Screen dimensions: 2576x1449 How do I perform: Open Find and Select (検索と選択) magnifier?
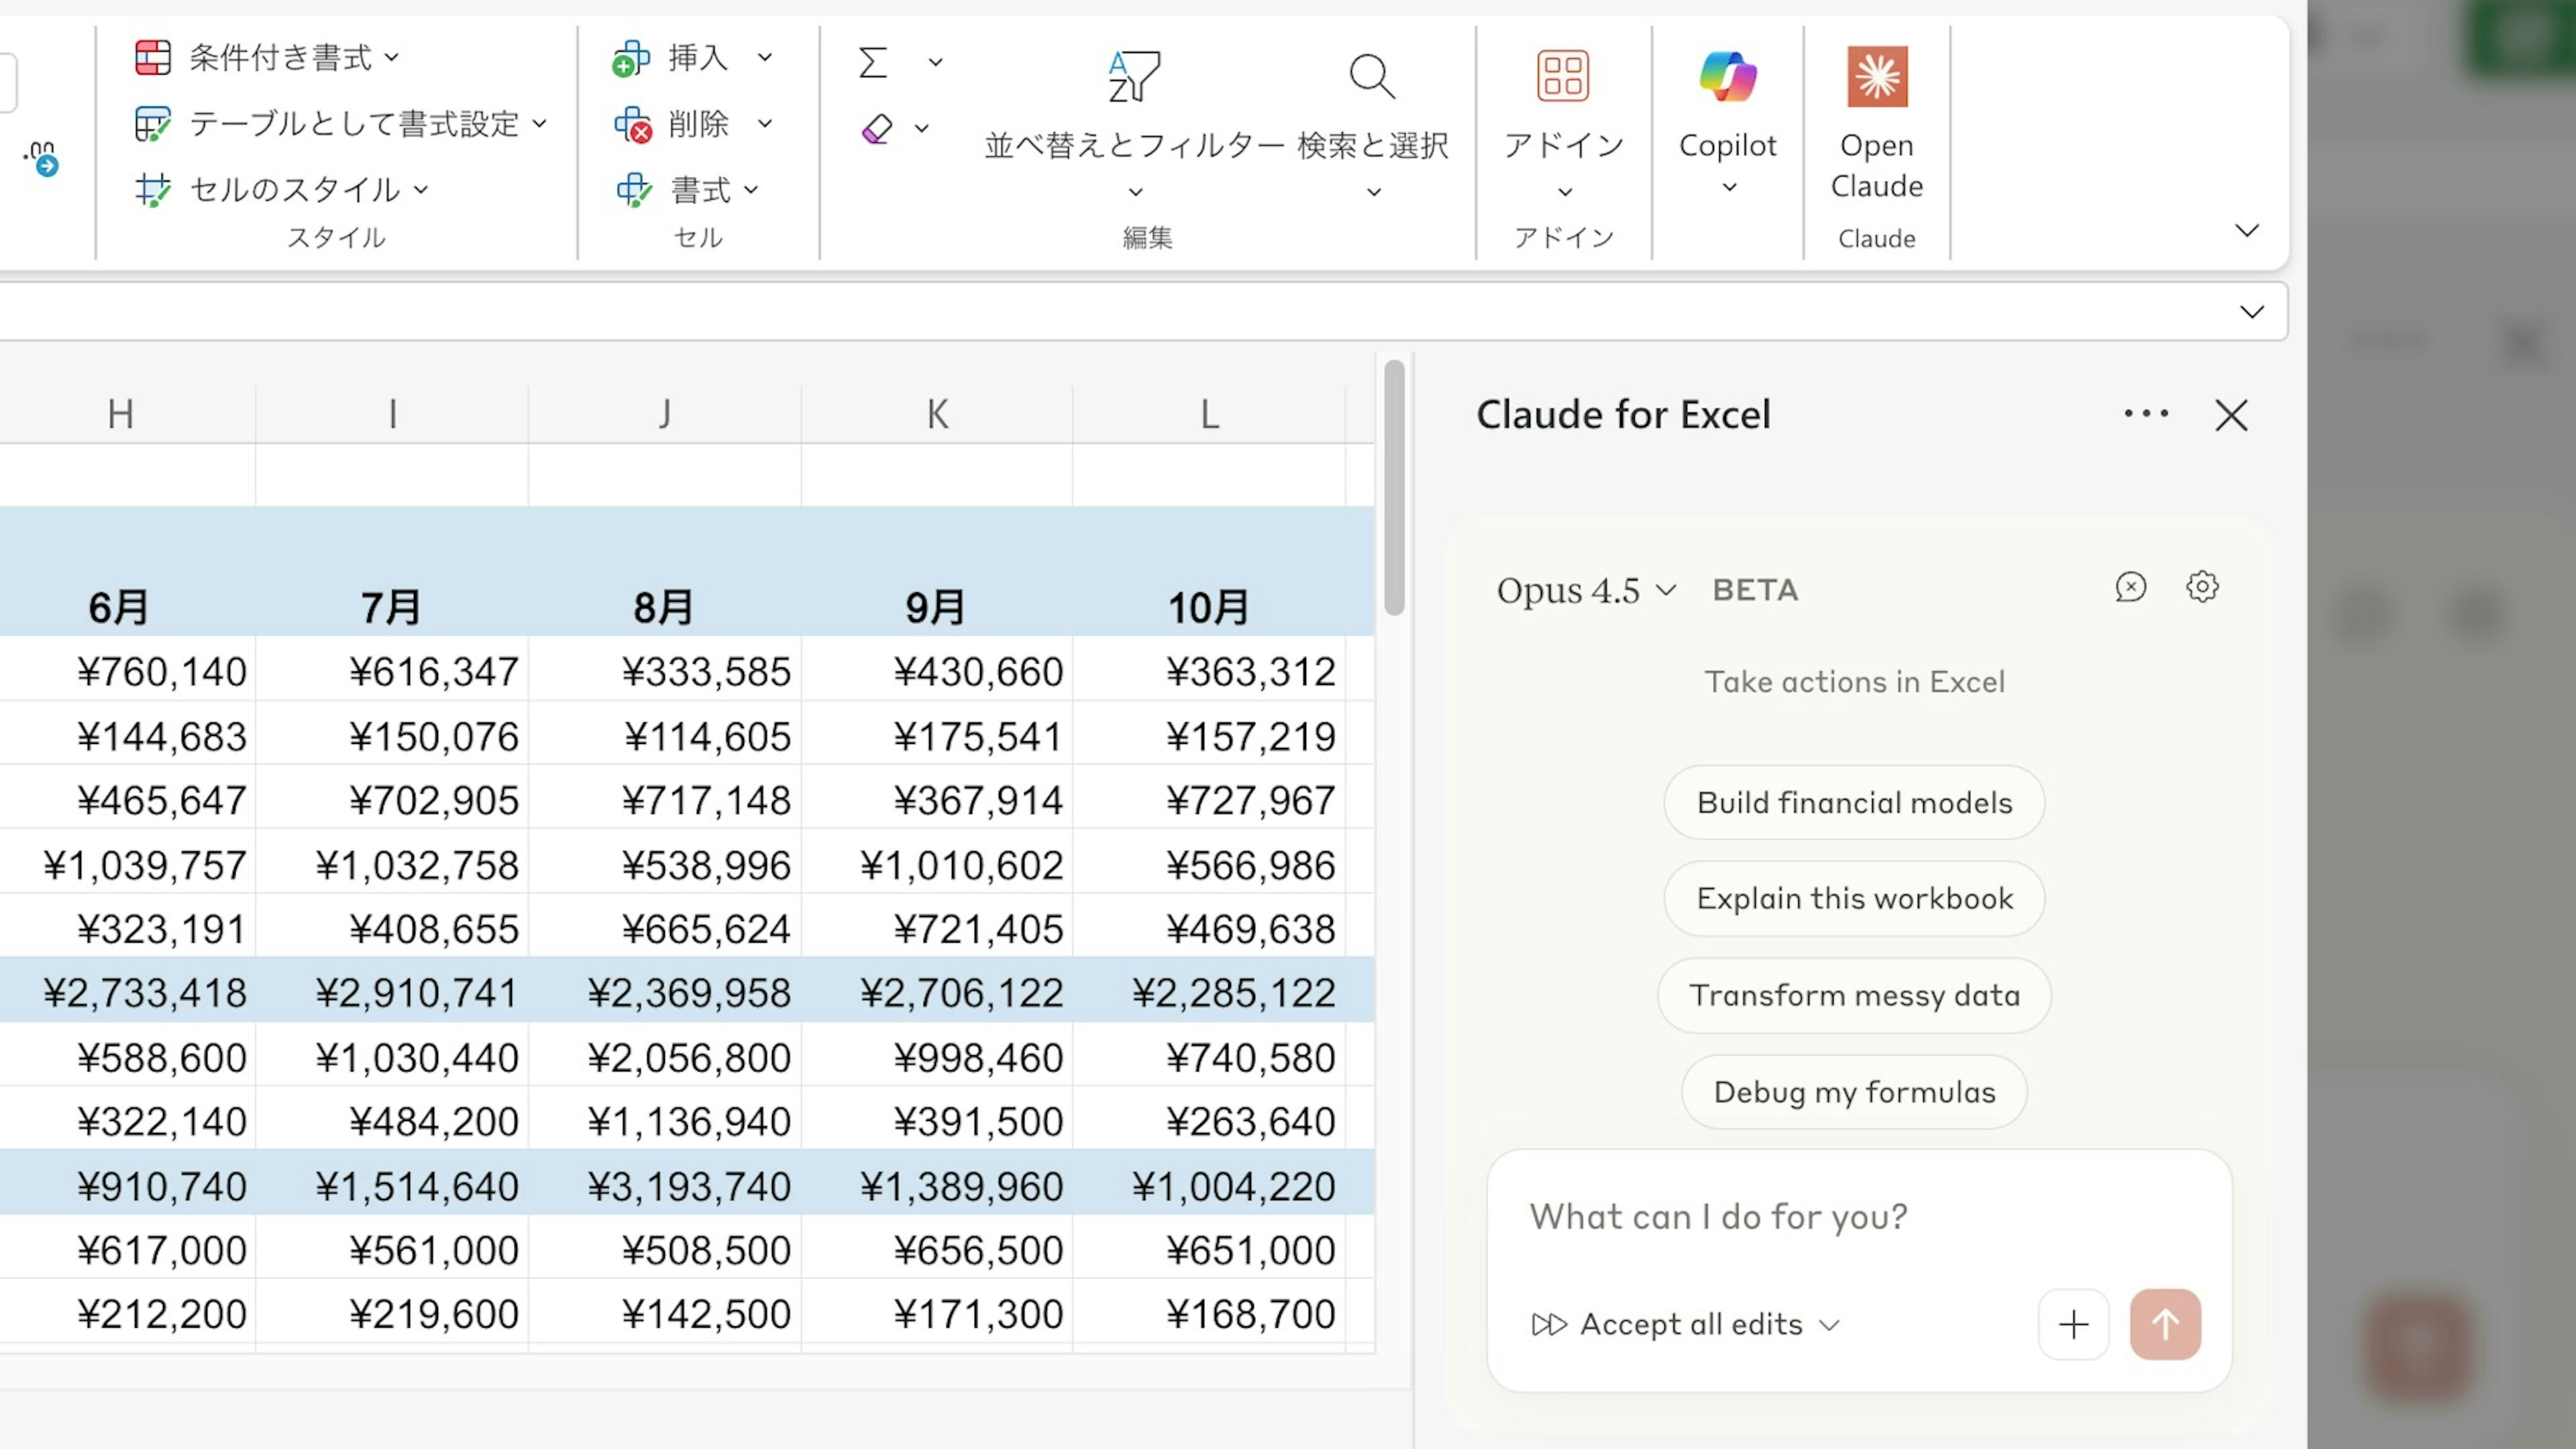click(x=1371, y=77)
